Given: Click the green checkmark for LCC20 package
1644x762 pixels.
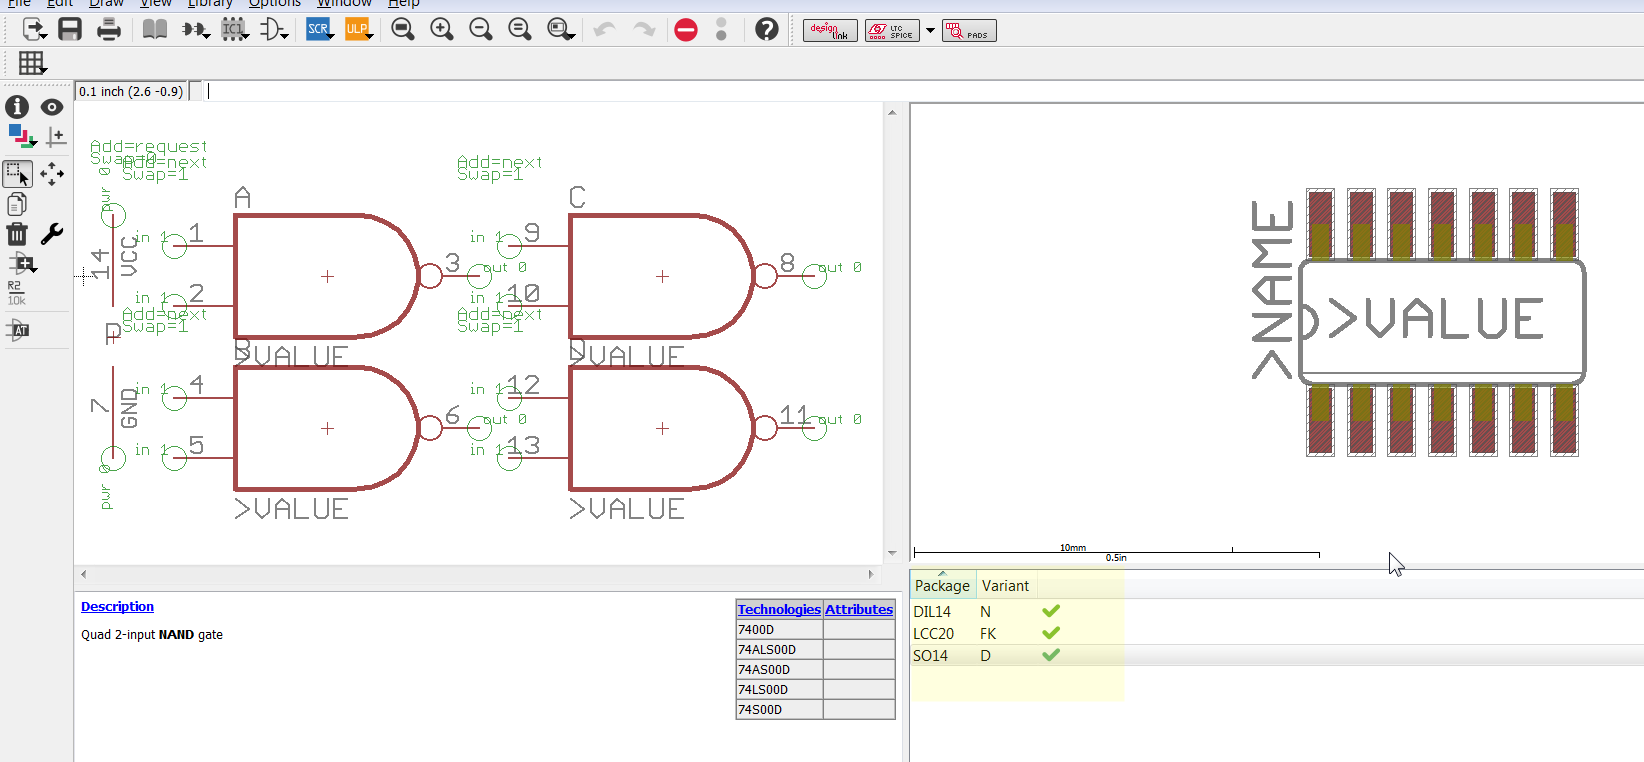Looking at the screenshot, I should pos(1051,633).
